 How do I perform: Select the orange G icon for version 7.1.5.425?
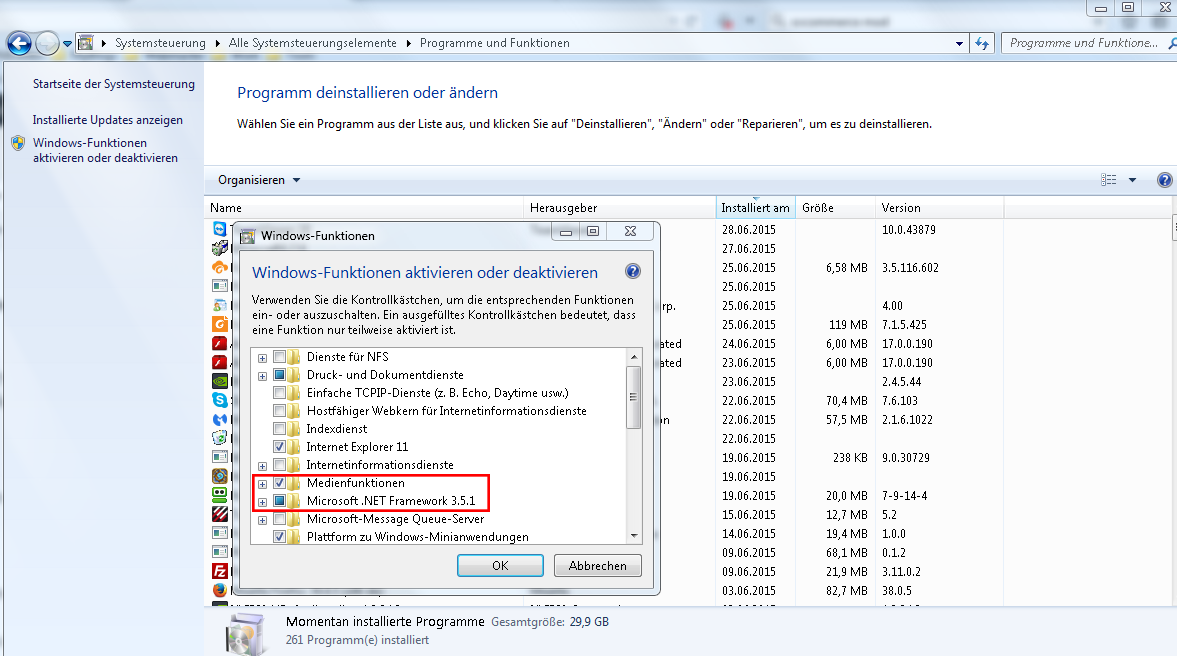(220, 324)
